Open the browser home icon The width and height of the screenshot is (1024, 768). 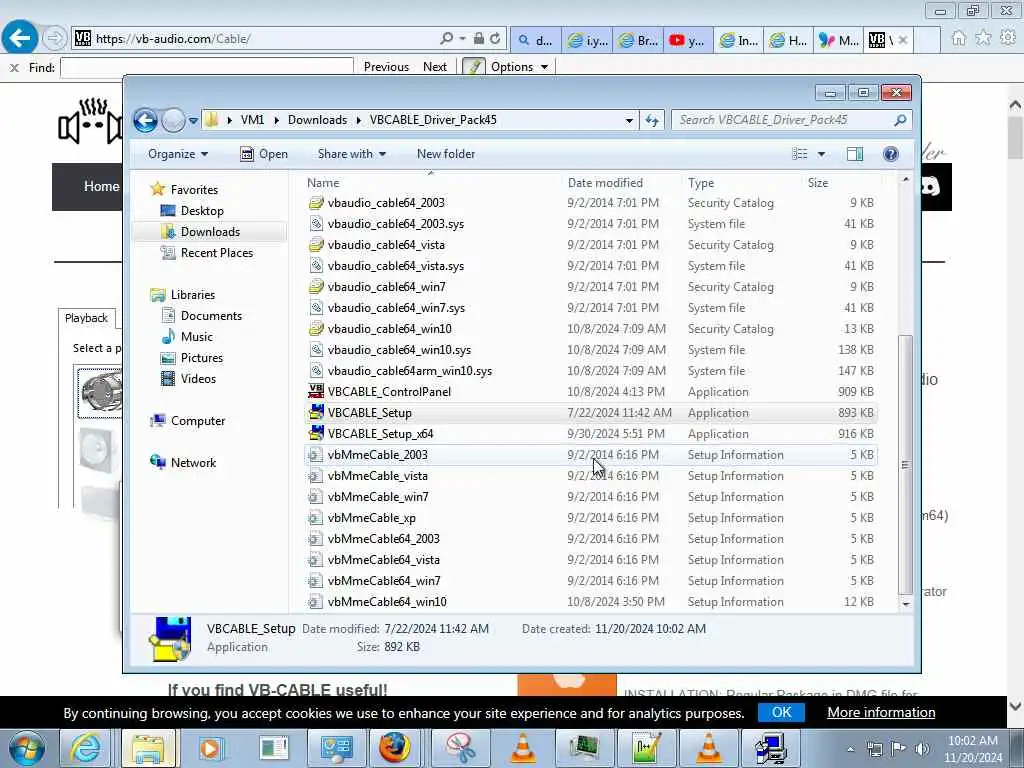tap(958, 39)
